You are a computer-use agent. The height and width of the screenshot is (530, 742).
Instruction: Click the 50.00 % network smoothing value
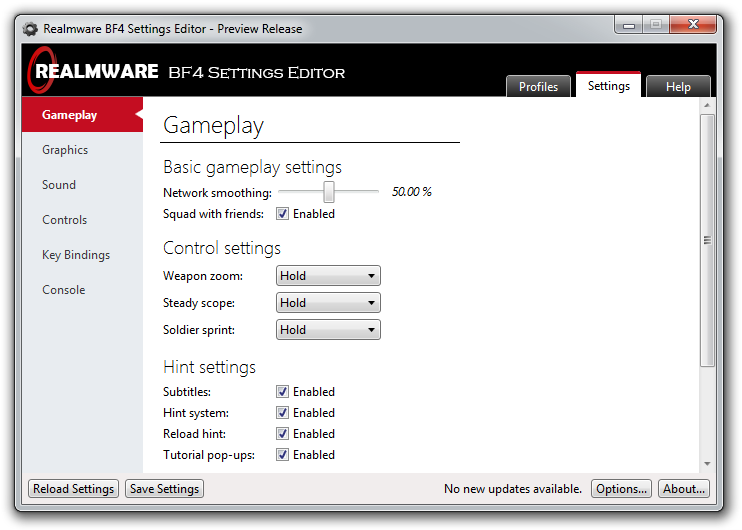411,192
